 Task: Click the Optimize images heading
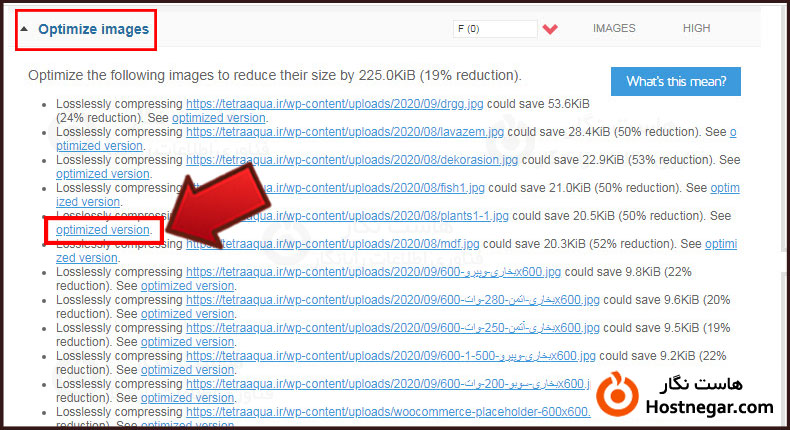pyautogui.click(x=93, y=30)
